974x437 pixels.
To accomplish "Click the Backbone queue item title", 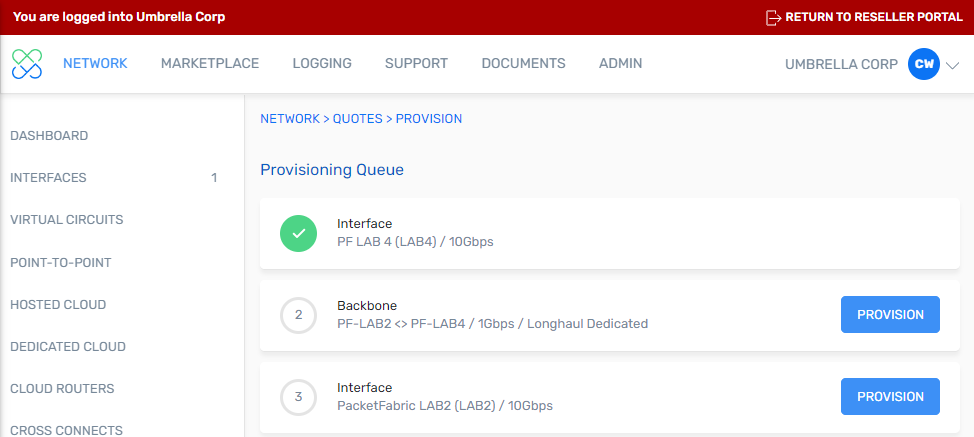I will pos(367,305).
